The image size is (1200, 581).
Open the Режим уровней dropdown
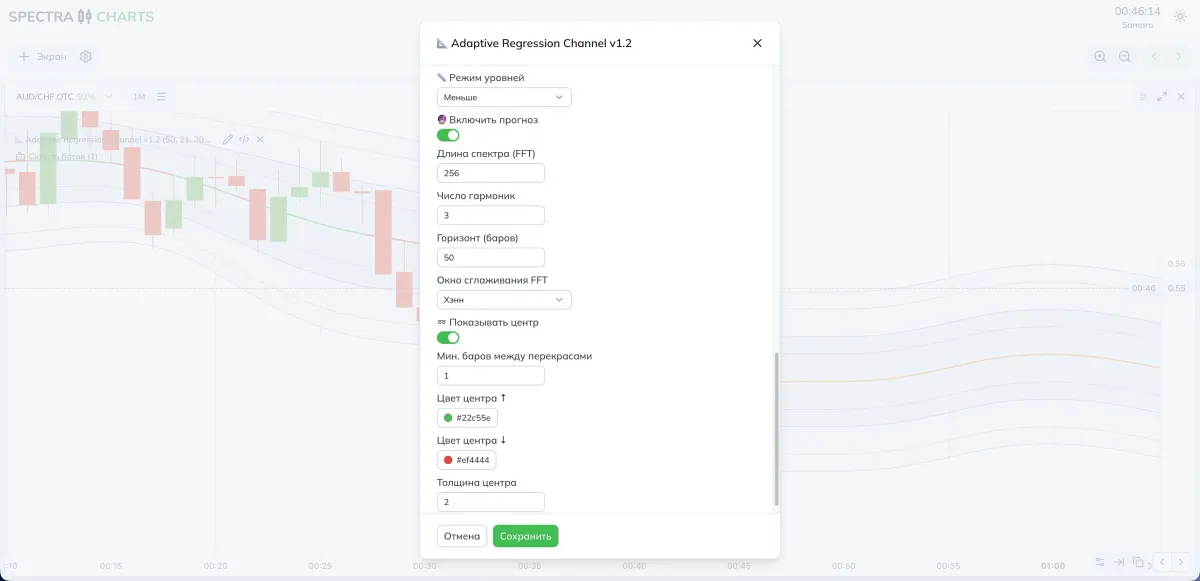[504, 97]
